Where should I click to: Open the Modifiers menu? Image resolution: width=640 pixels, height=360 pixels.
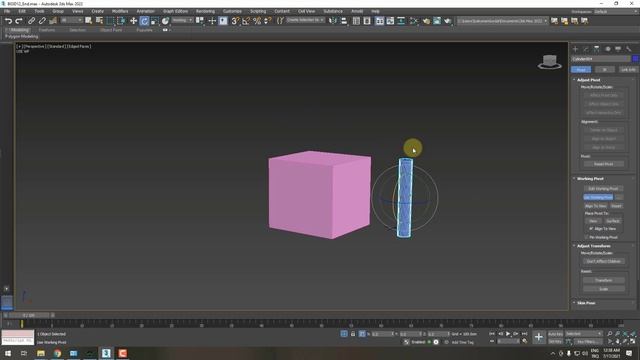tap(120, 11)
